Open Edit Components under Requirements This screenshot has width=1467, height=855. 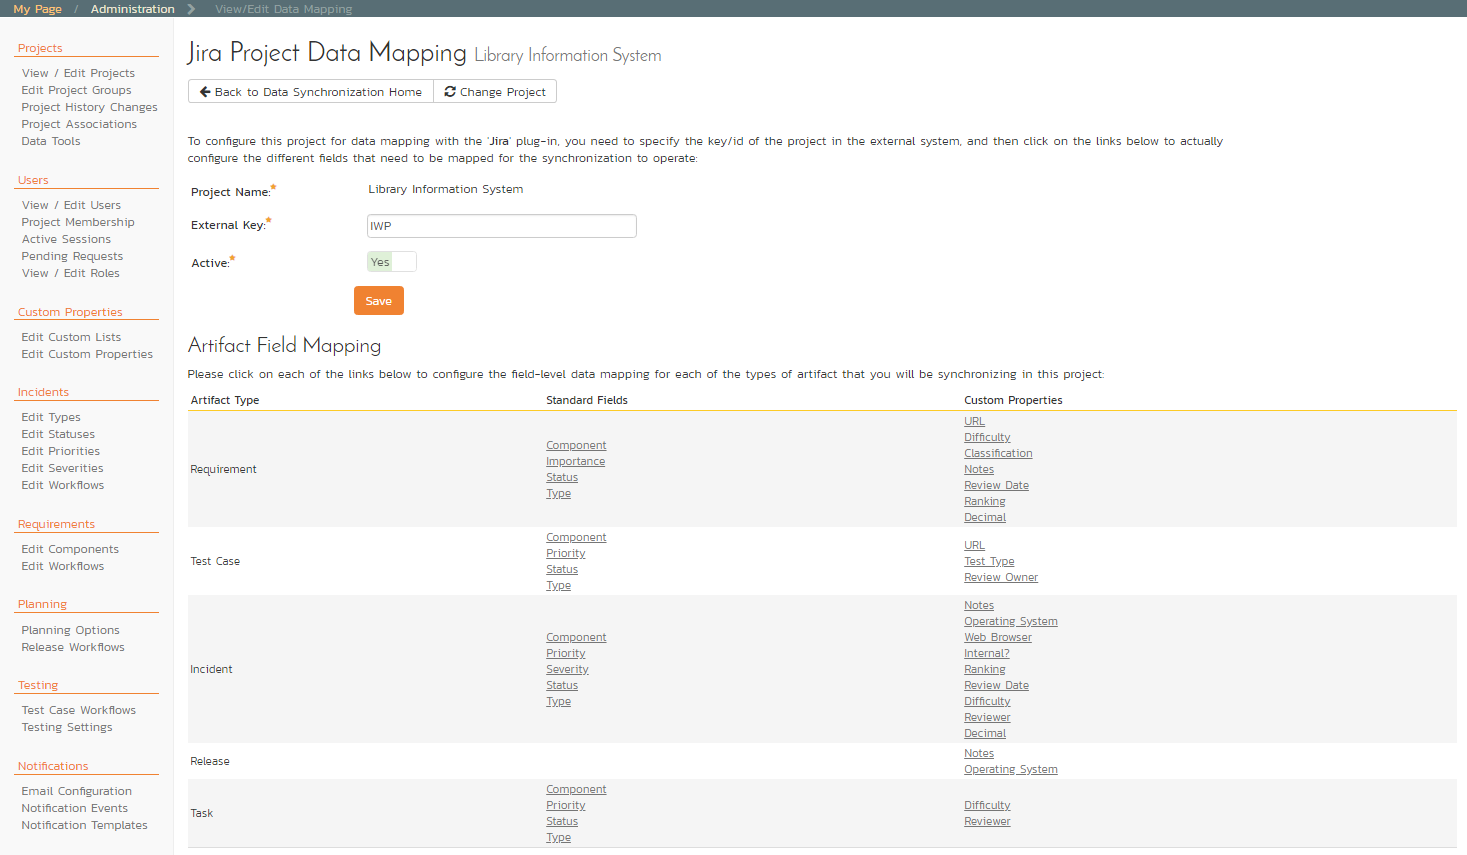70,549
